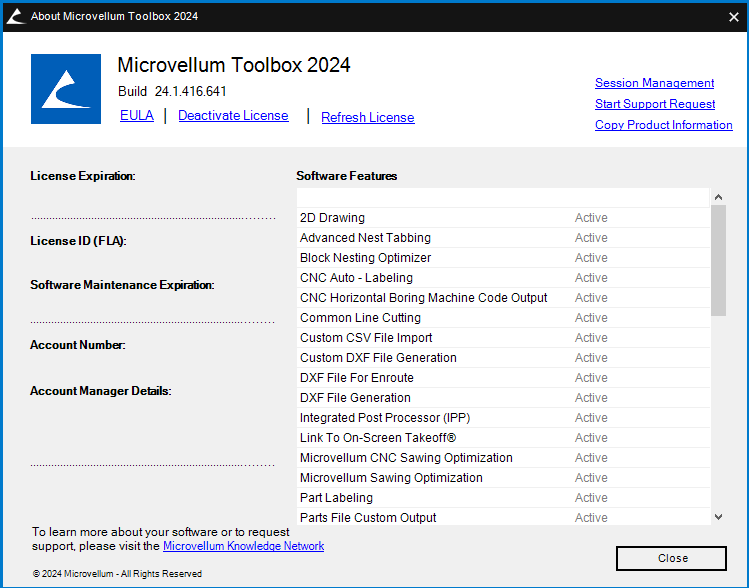Screen dimensions: 749x588
Task: Select Microvellum Sawing Optimization row
Action: (503, 478)
